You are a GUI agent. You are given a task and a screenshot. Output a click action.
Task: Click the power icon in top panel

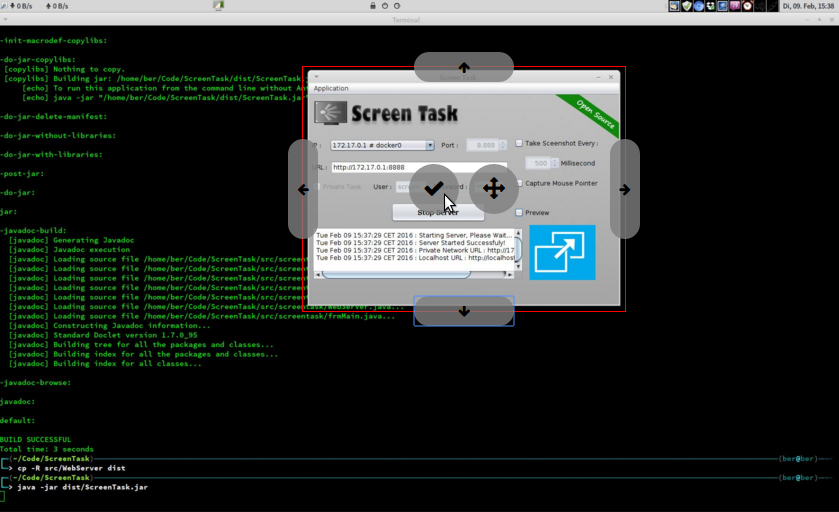tap(385, 6)
